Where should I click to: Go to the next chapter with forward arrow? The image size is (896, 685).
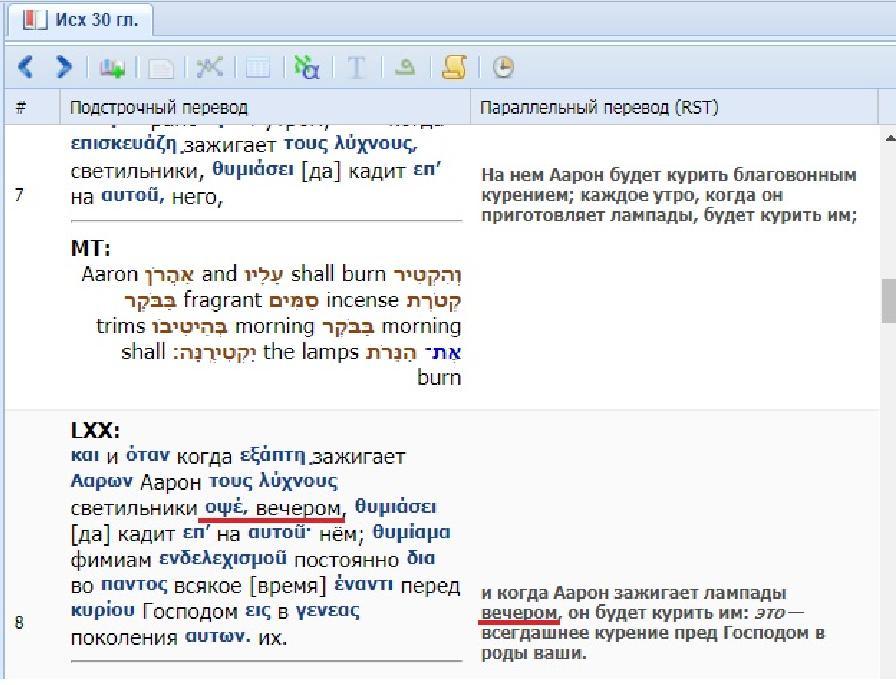point(63,67)
